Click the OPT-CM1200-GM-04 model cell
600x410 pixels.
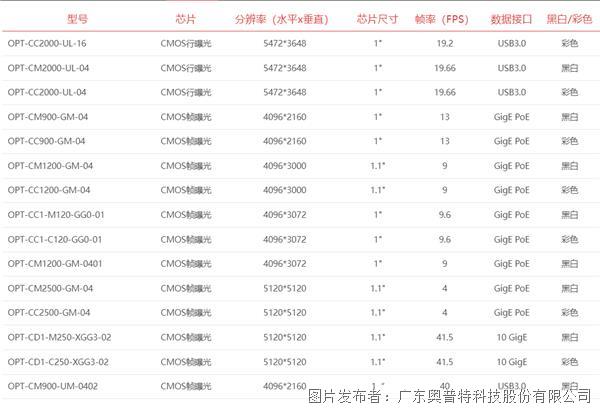coord(50,166)
